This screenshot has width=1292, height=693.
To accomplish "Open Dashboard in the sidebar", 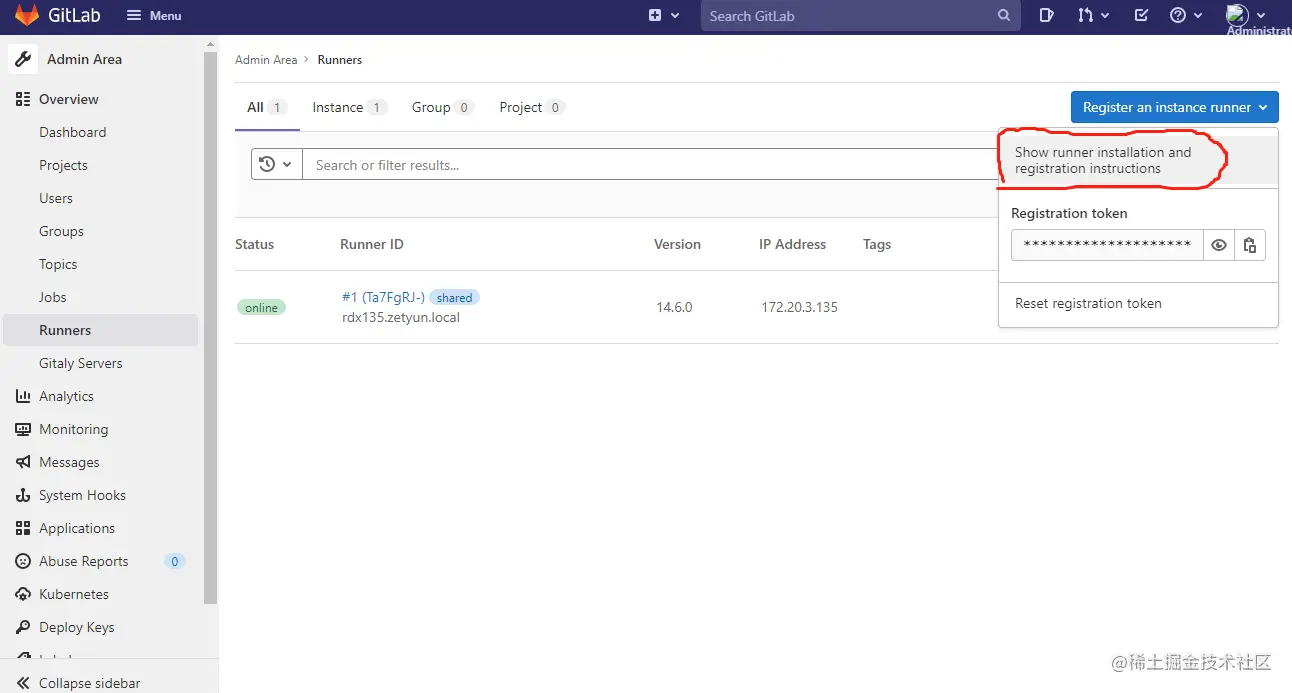I will tap(72, 132).
